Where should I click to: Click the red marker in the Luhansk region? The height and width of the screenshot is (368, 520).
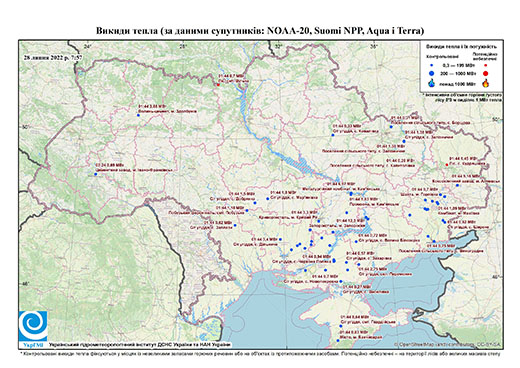pos(447,165)
